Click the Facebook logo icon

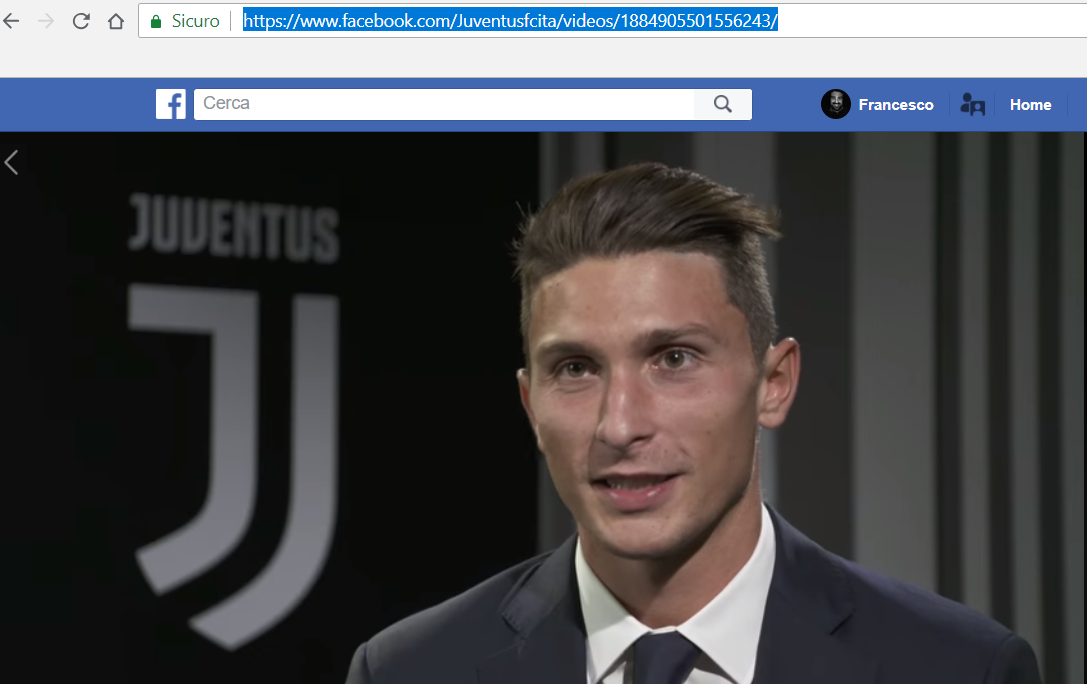(x=171, y=104)
